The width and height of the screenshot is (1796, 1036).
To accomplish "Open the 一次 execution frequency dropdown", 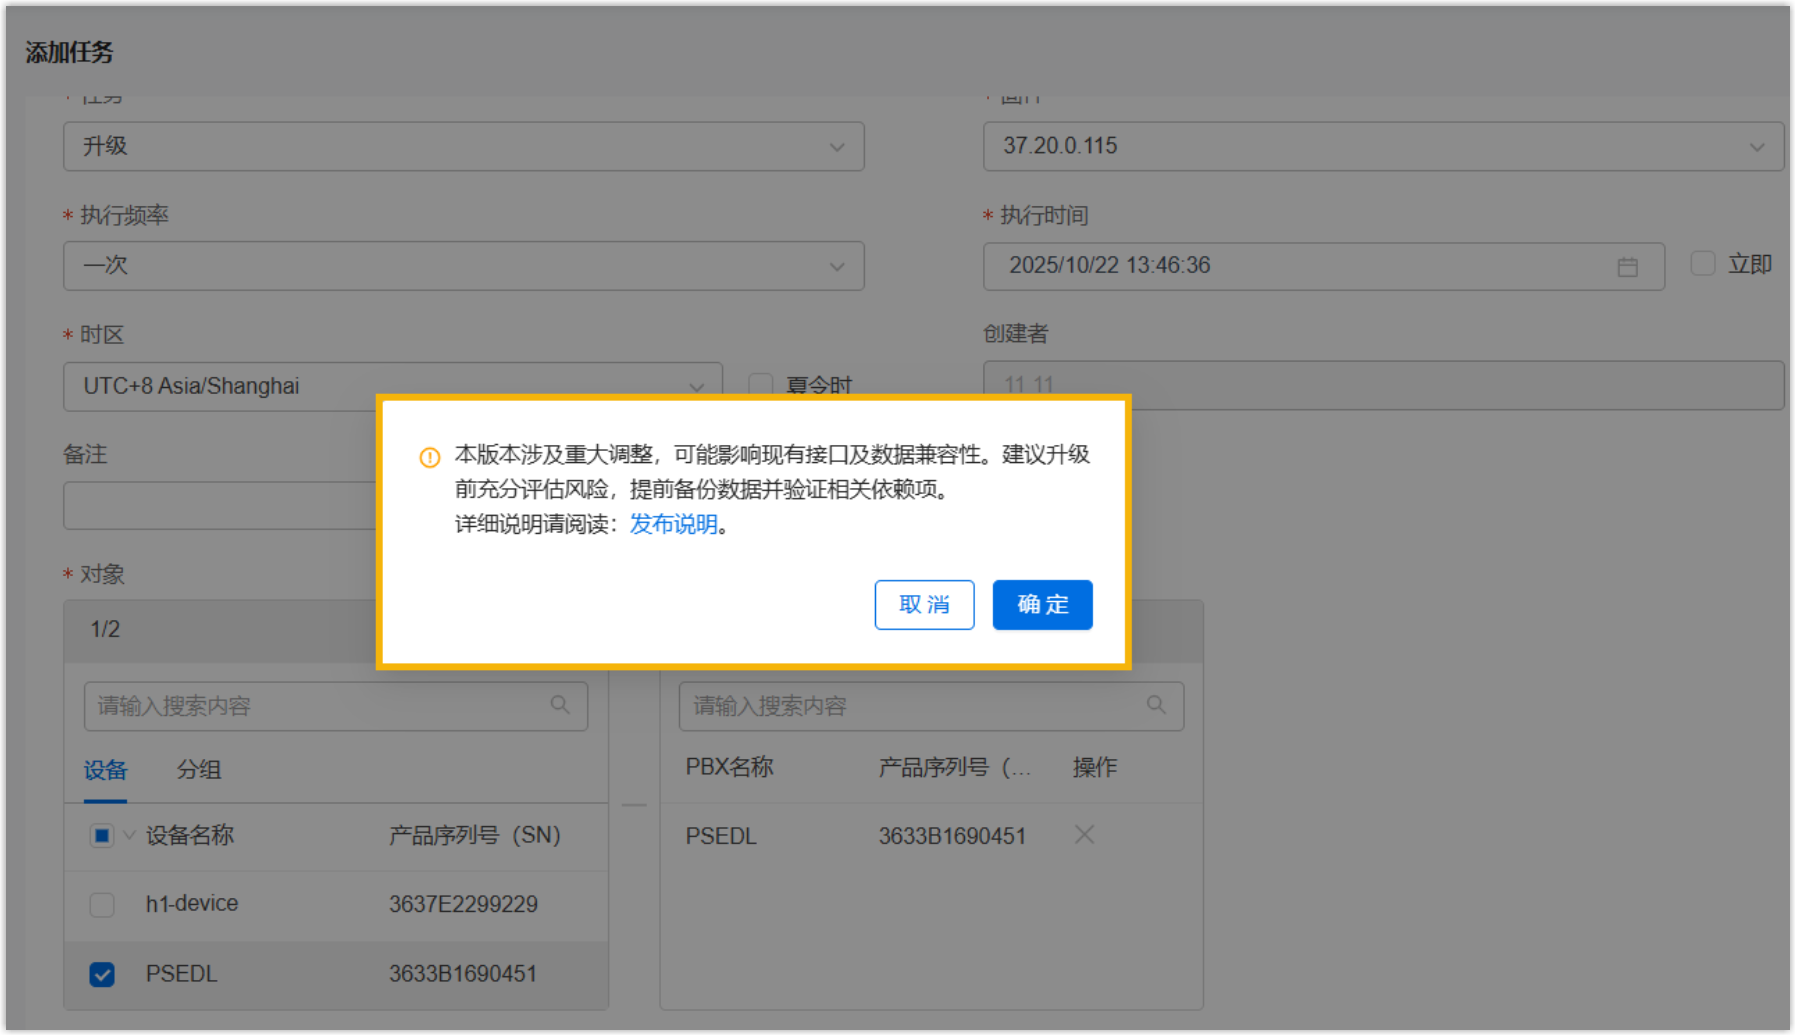I will 463,266.
